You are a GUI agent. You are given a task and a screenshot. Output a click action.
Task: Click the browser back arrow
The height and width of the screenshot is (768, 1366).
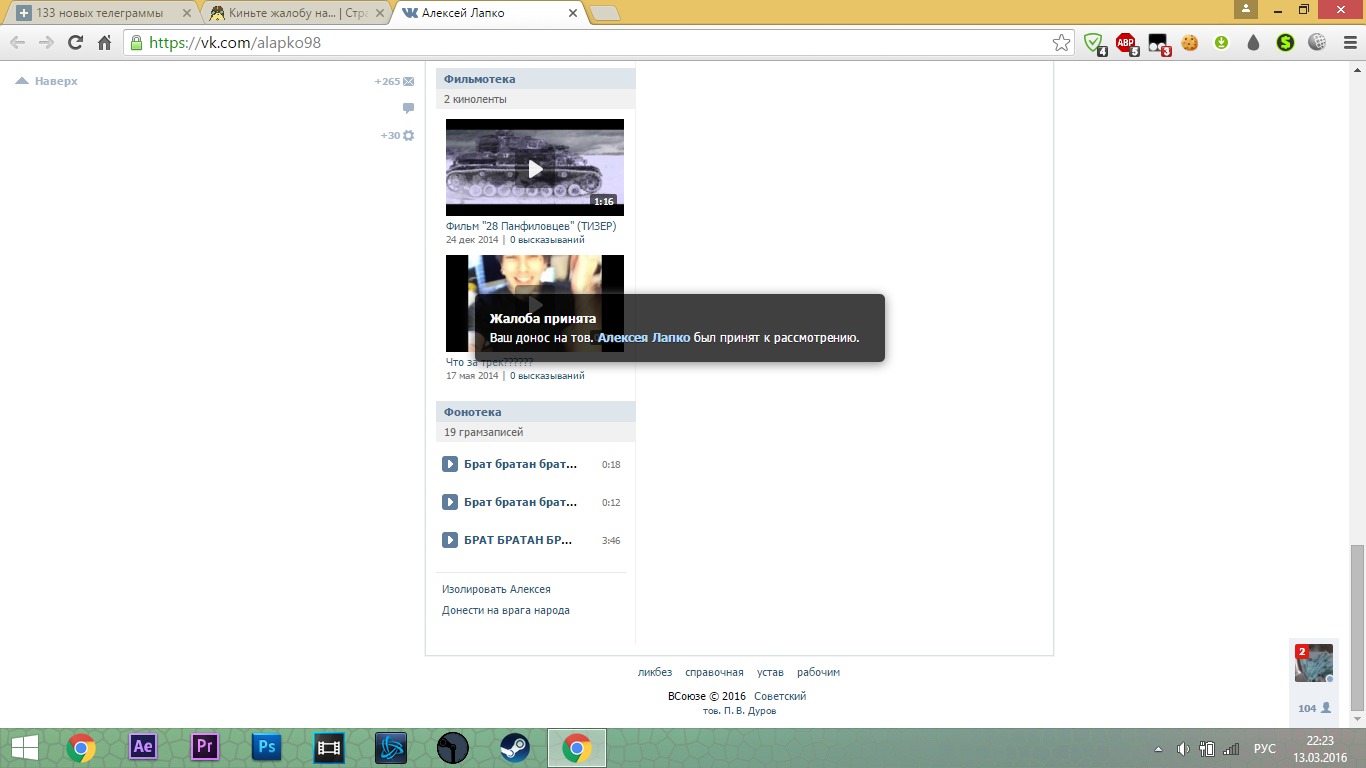(18, 43)
